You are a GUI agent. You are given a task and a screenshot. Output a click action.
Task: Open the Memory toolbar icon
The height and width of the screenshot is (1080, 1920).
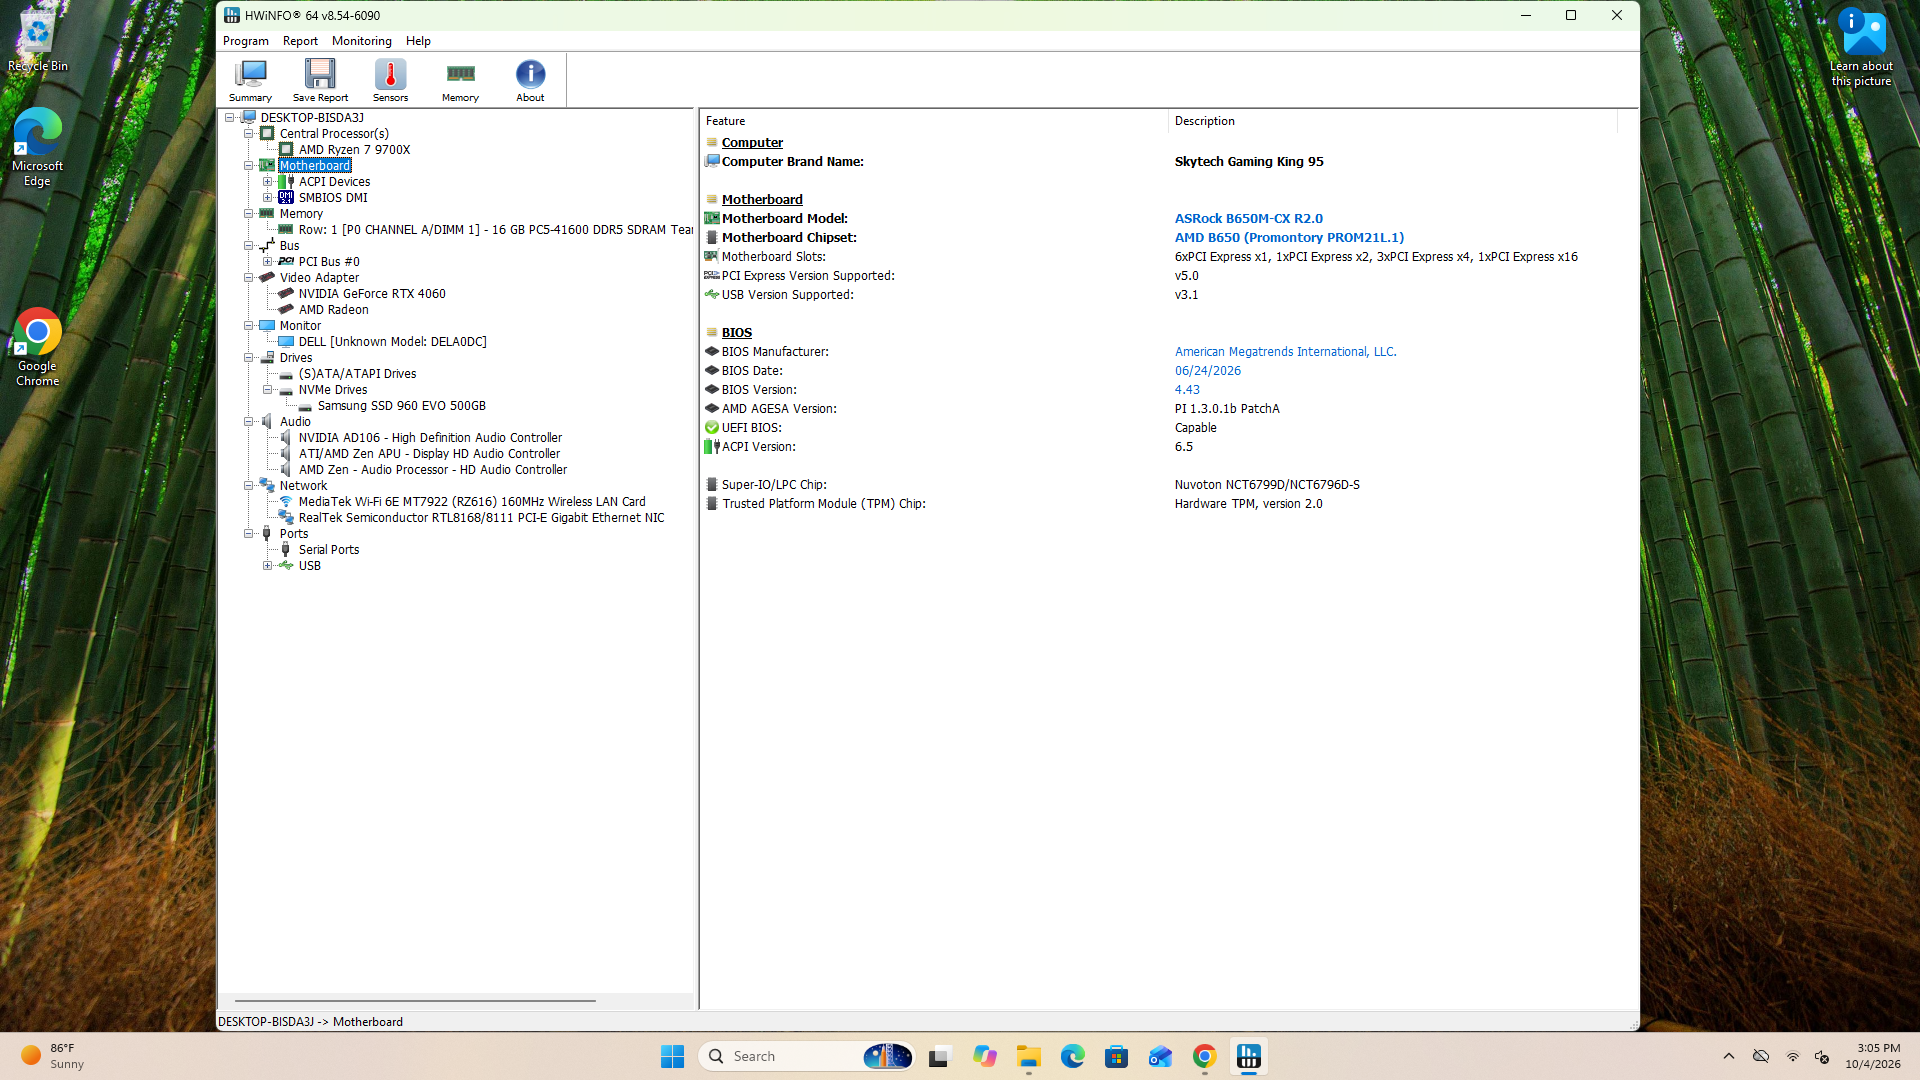tap(460, 80)
